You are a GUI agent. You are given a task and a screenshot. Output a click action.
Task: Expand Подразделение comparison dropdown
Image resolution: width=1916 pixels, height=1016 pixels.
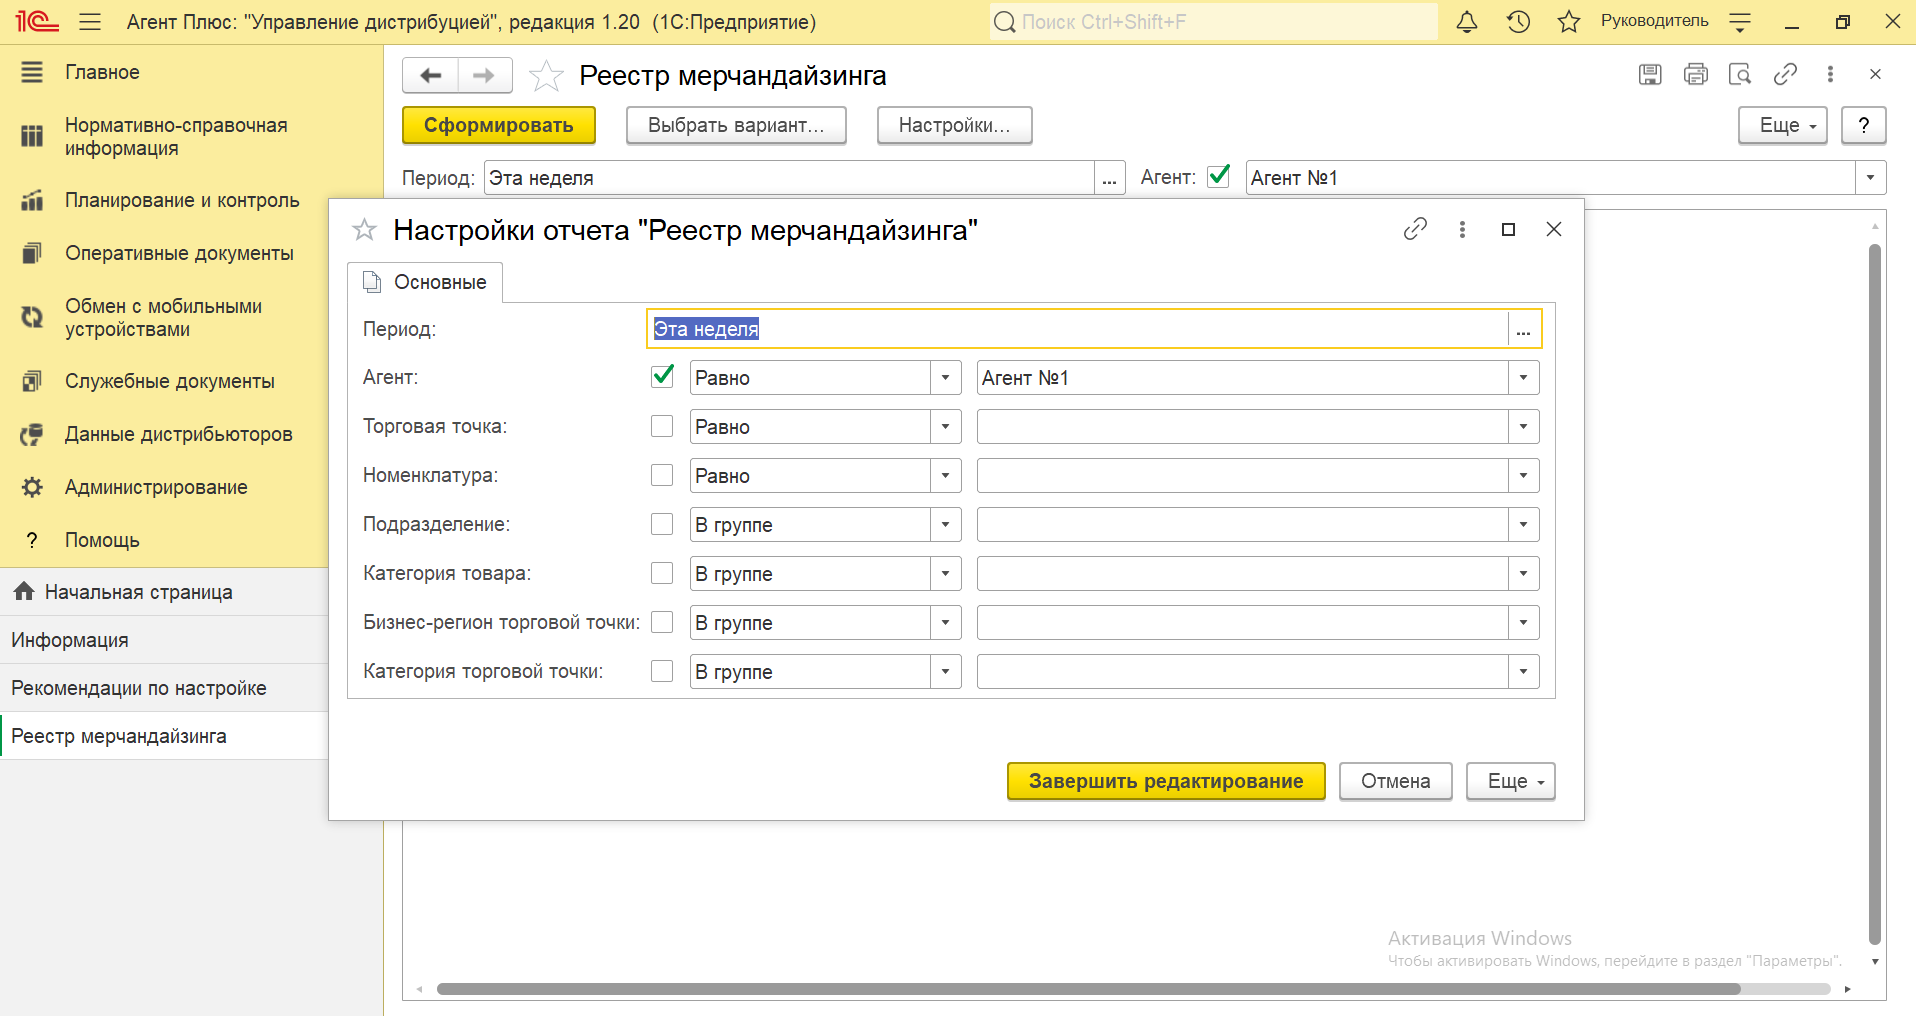click(x=945, y=525)
